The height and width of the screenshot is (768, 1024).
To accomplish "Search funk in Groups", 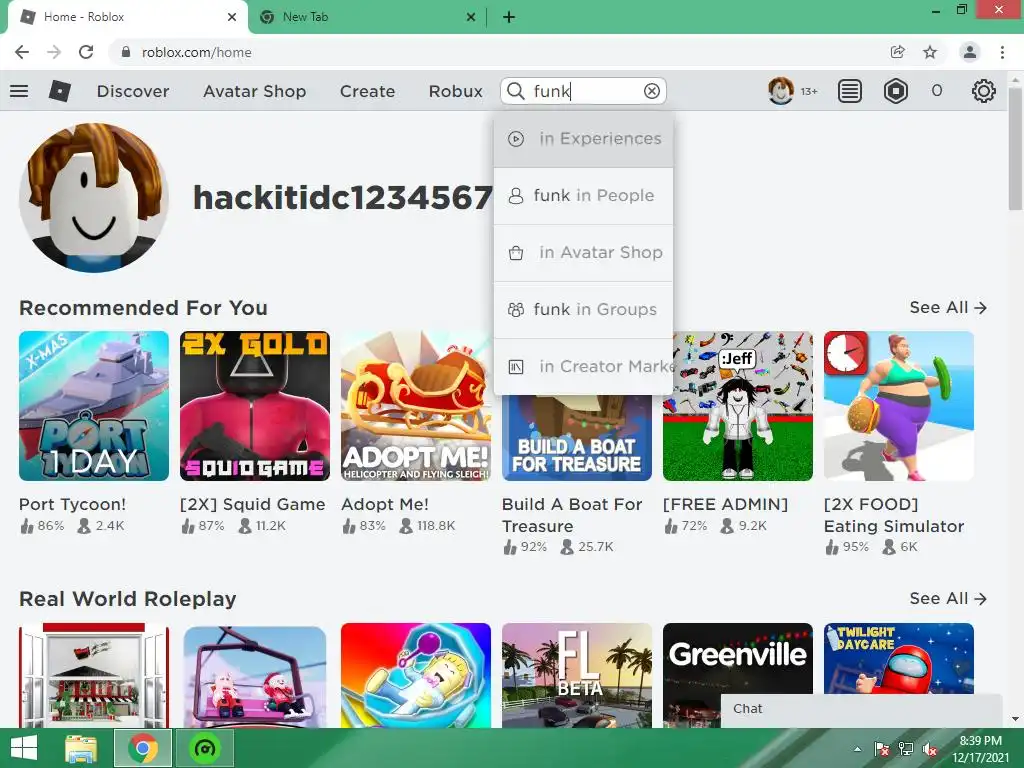I will [584, 310].
